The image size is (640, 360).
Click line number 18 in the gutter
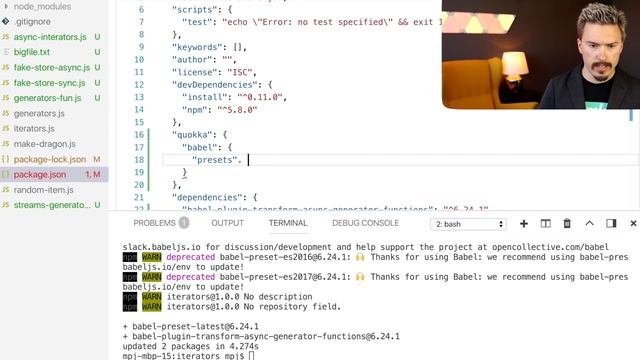click(139, 160)
